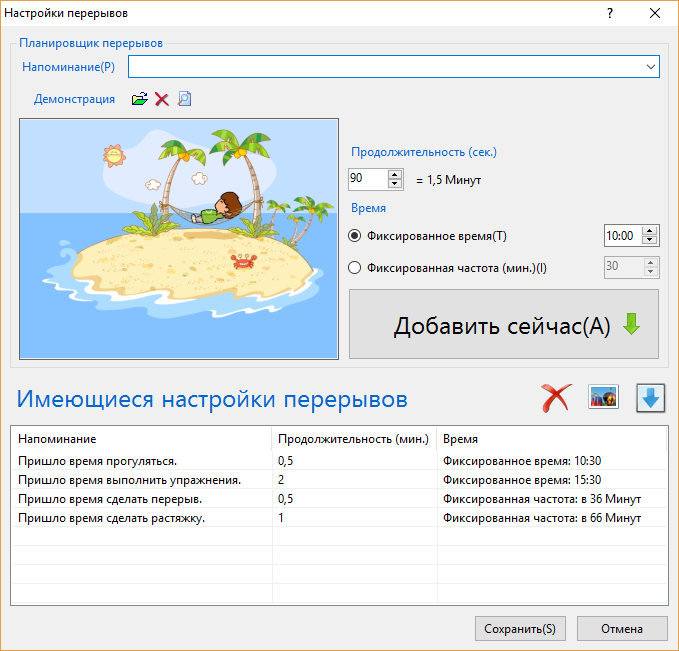This screenshot has height=651, width=679.
Task: Click the Напоминание(P) label
Action: 68,67
